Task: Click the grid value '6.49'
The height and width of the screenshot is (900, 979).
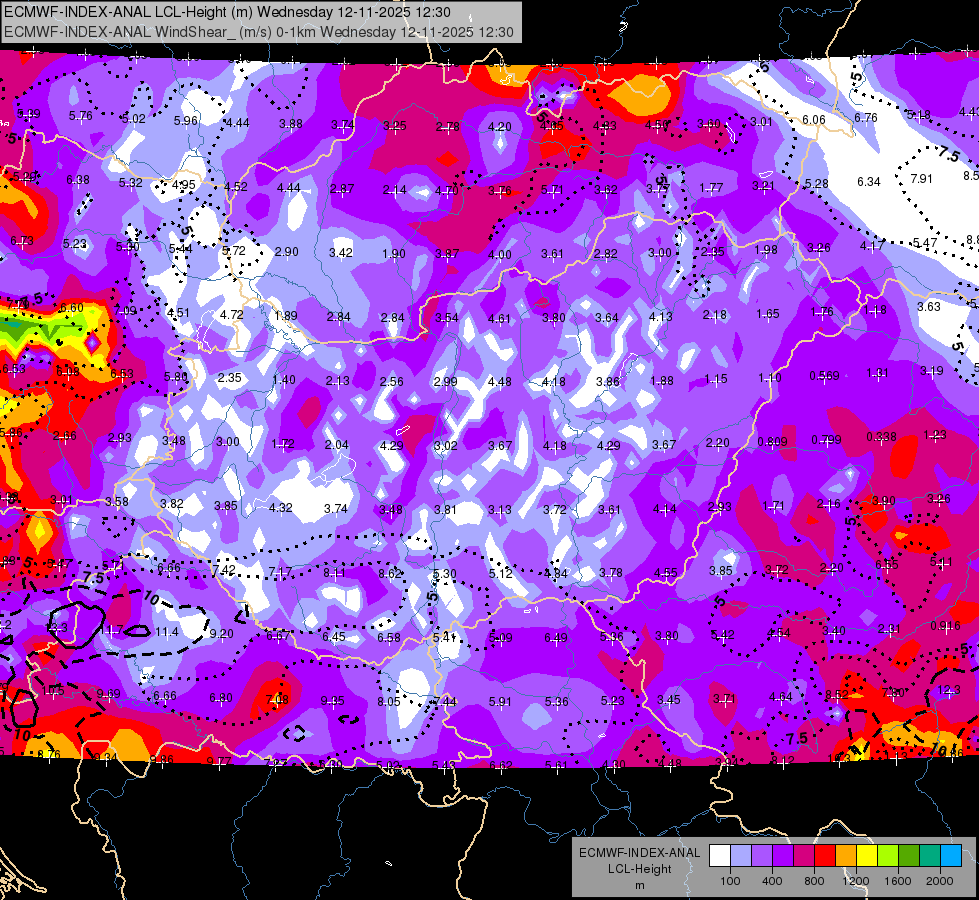Action: click(x=556, y=637)
